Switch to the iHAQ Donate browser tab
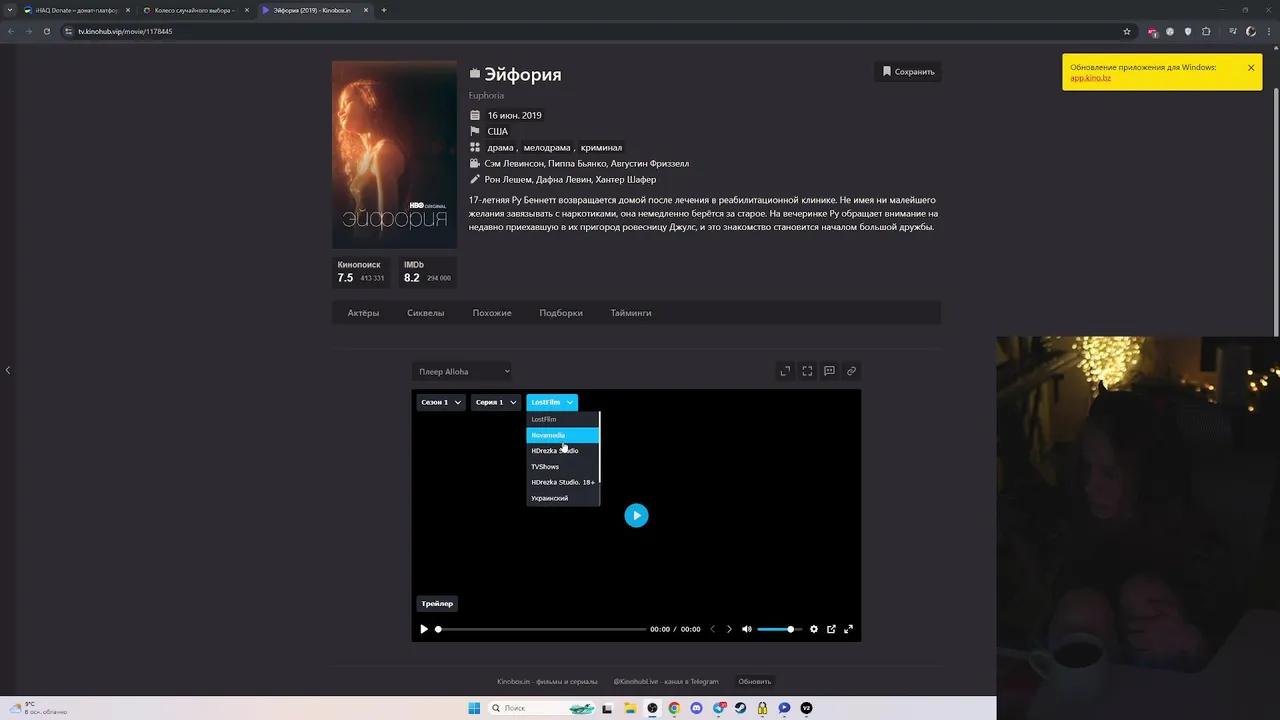This screenshot has height=720, width=1280. [x=76, y=10]
